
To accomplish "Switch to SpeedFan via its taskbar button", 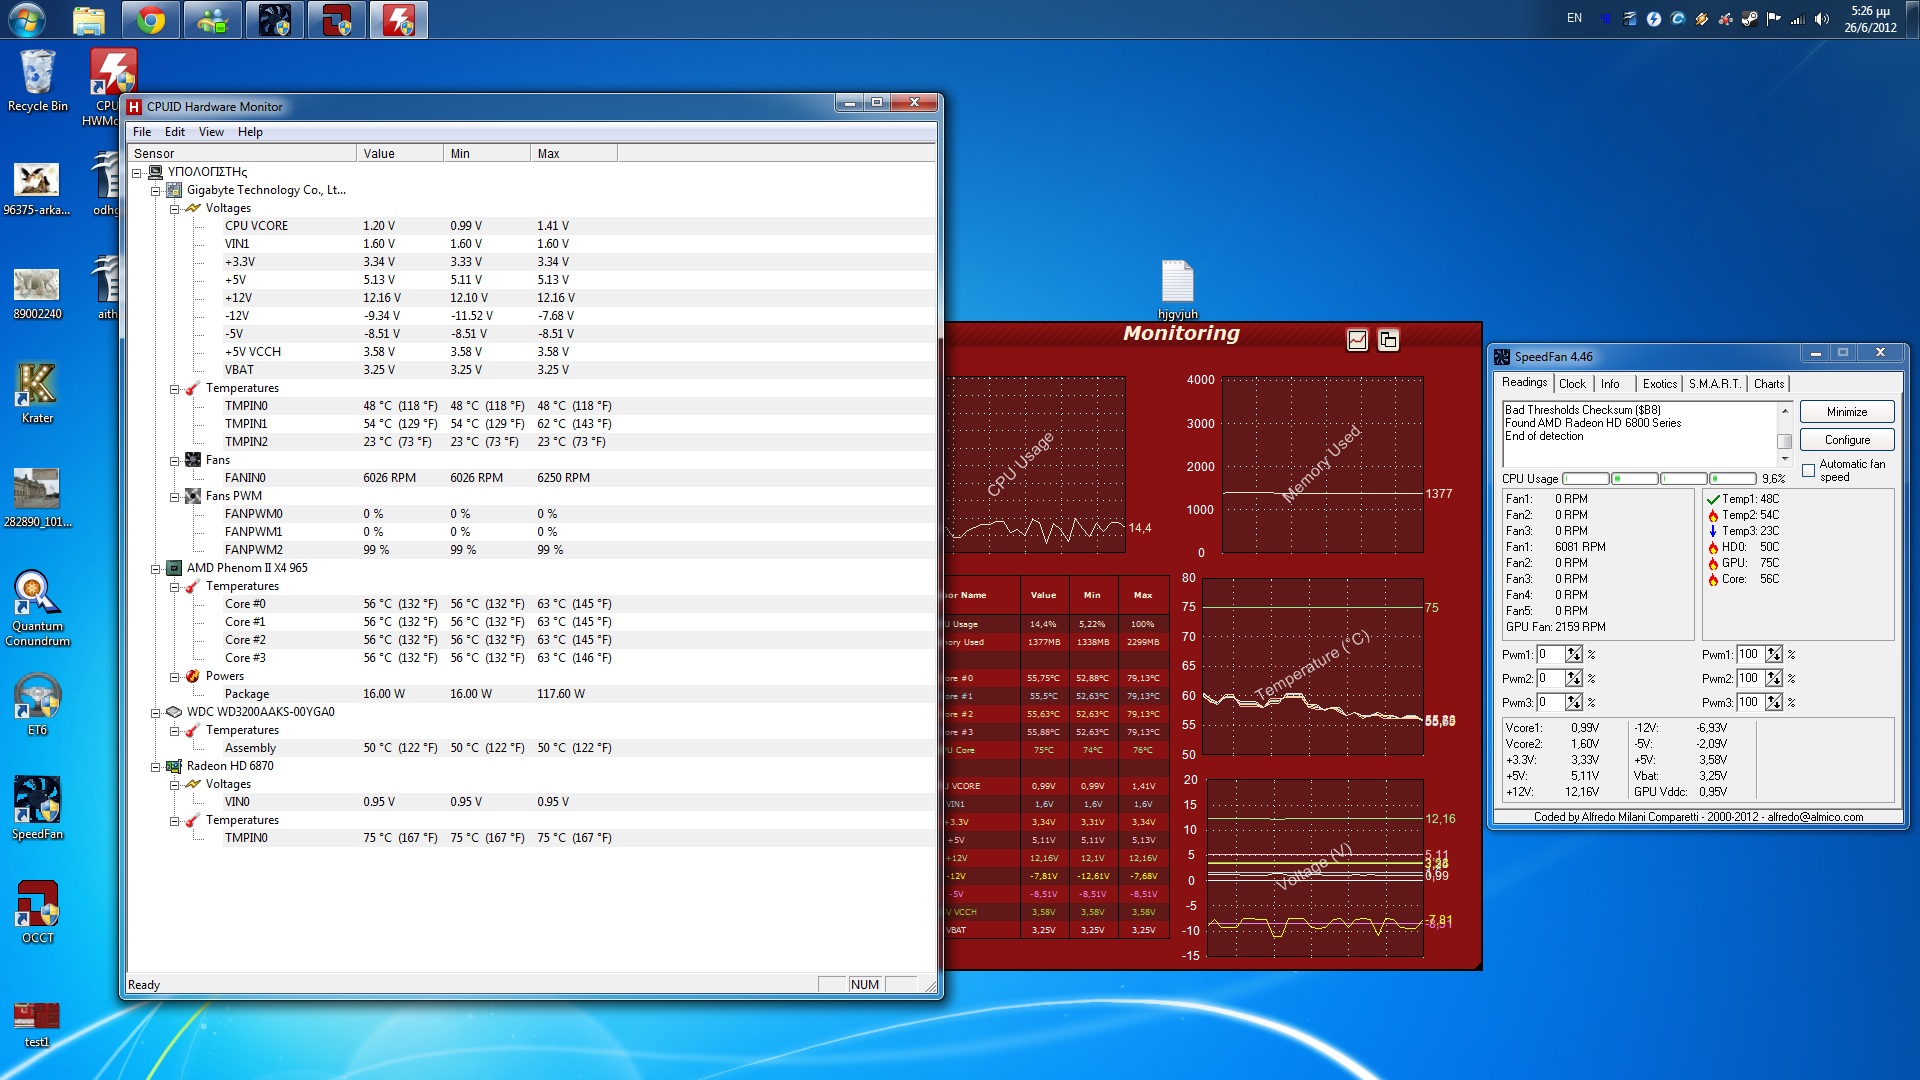I will pos(275,20).
